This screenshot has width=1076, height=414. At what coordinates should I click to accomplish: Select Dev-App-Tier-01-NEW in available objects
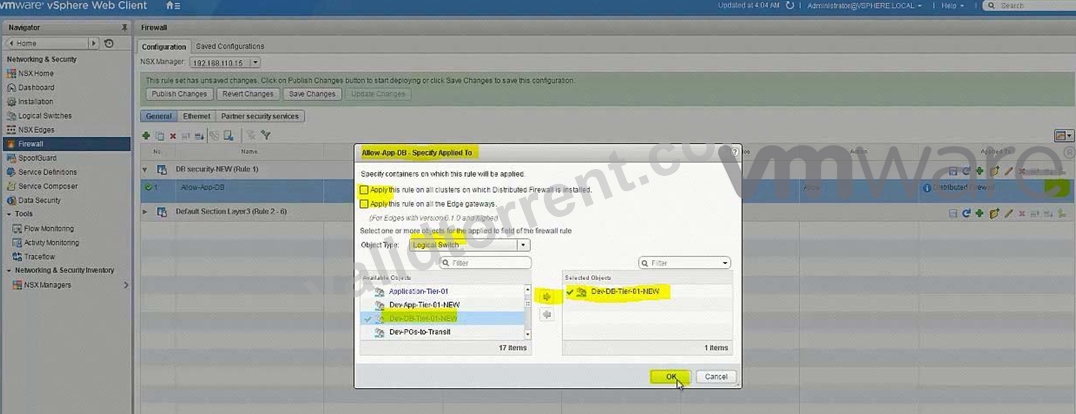click(424, 305)
